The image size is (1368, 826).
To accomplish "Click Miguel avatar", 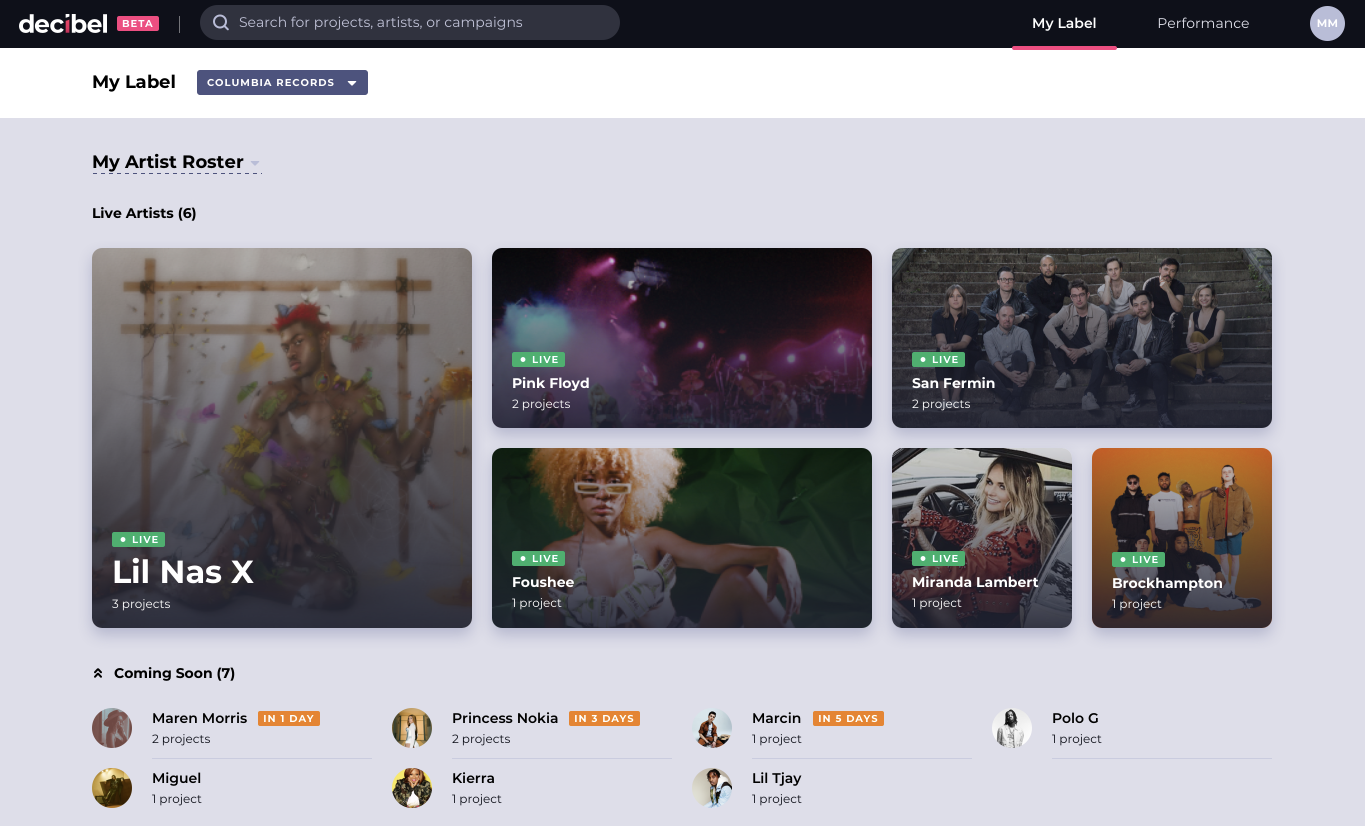I will point(112,788).
